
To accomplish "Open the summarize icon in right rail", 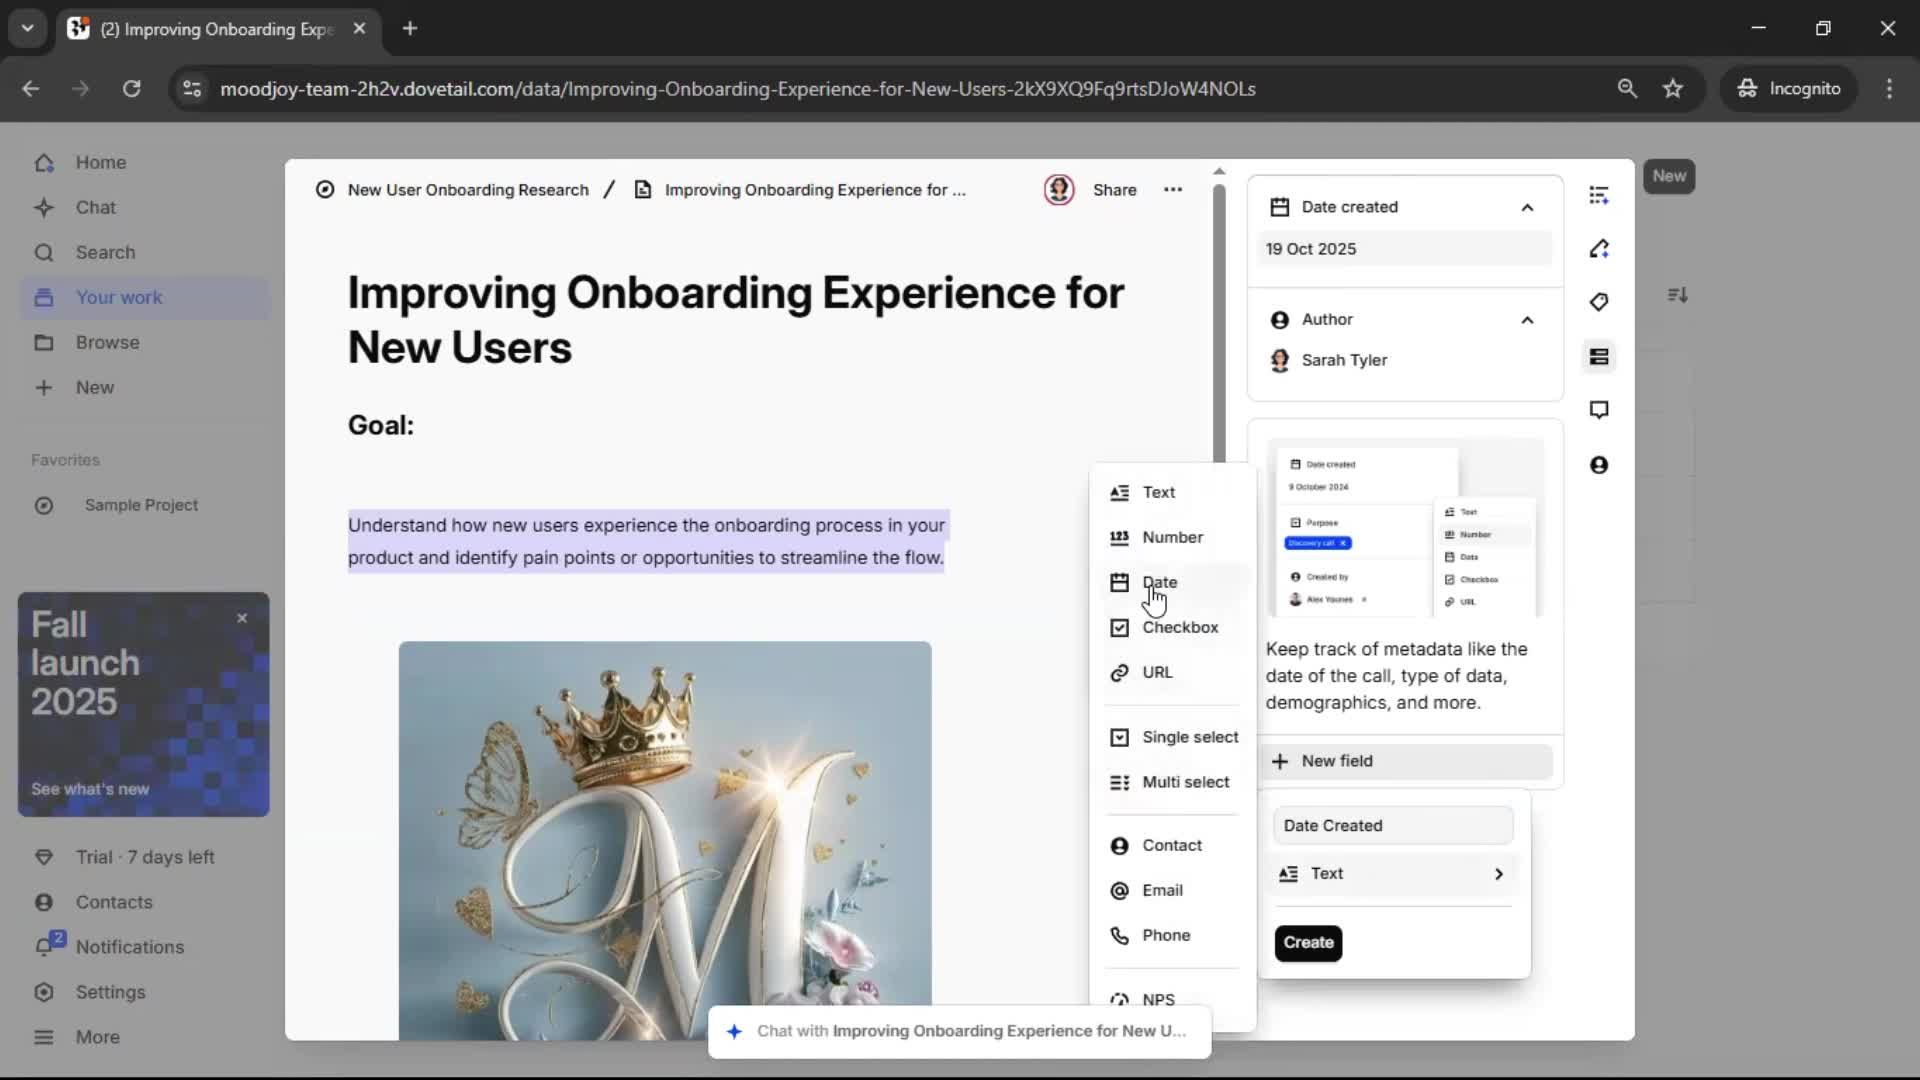I will point(1599,195).
